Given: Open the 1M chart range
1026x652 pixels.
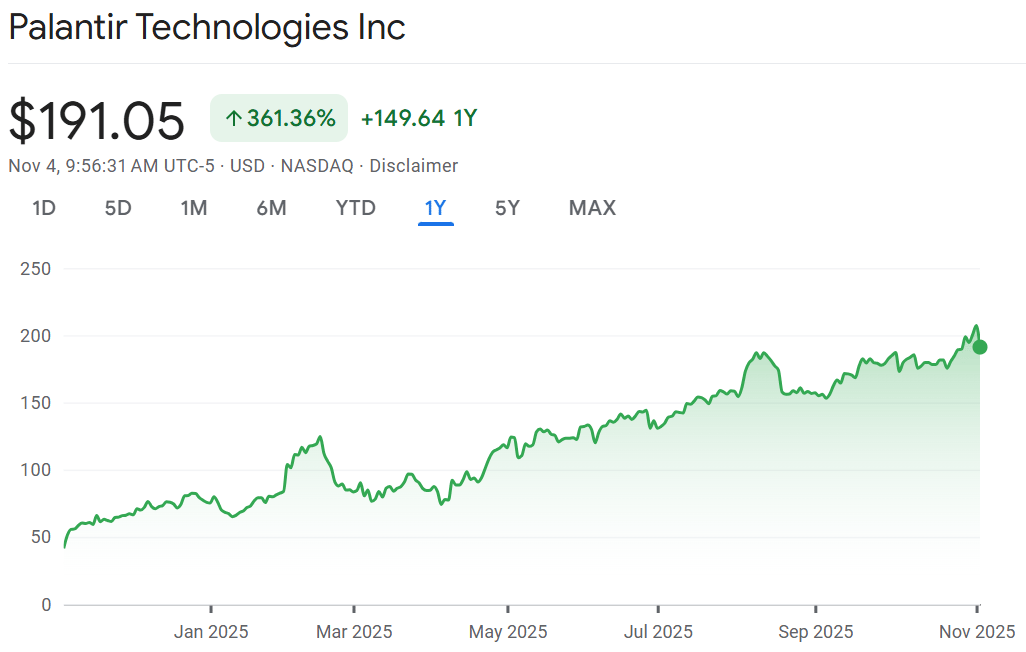Looking at the screenshot, I should (194, 208).
